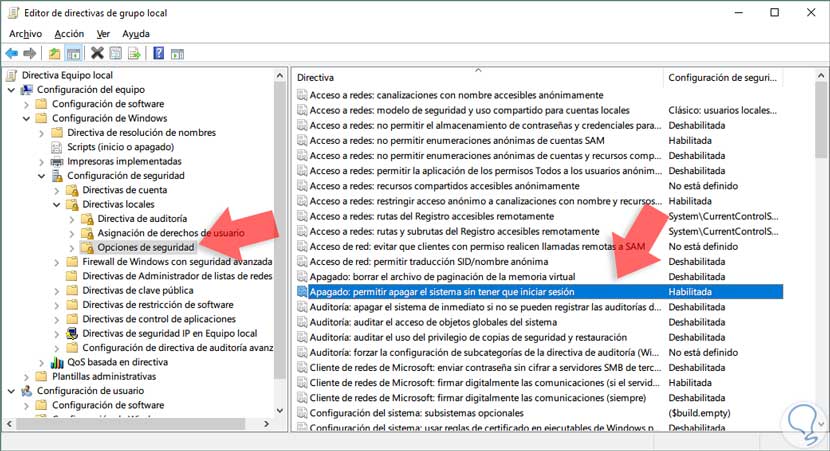830x451 pixels.
Task: Click the Configuración del equipo computer icon
Action: (x=26, y=89)
